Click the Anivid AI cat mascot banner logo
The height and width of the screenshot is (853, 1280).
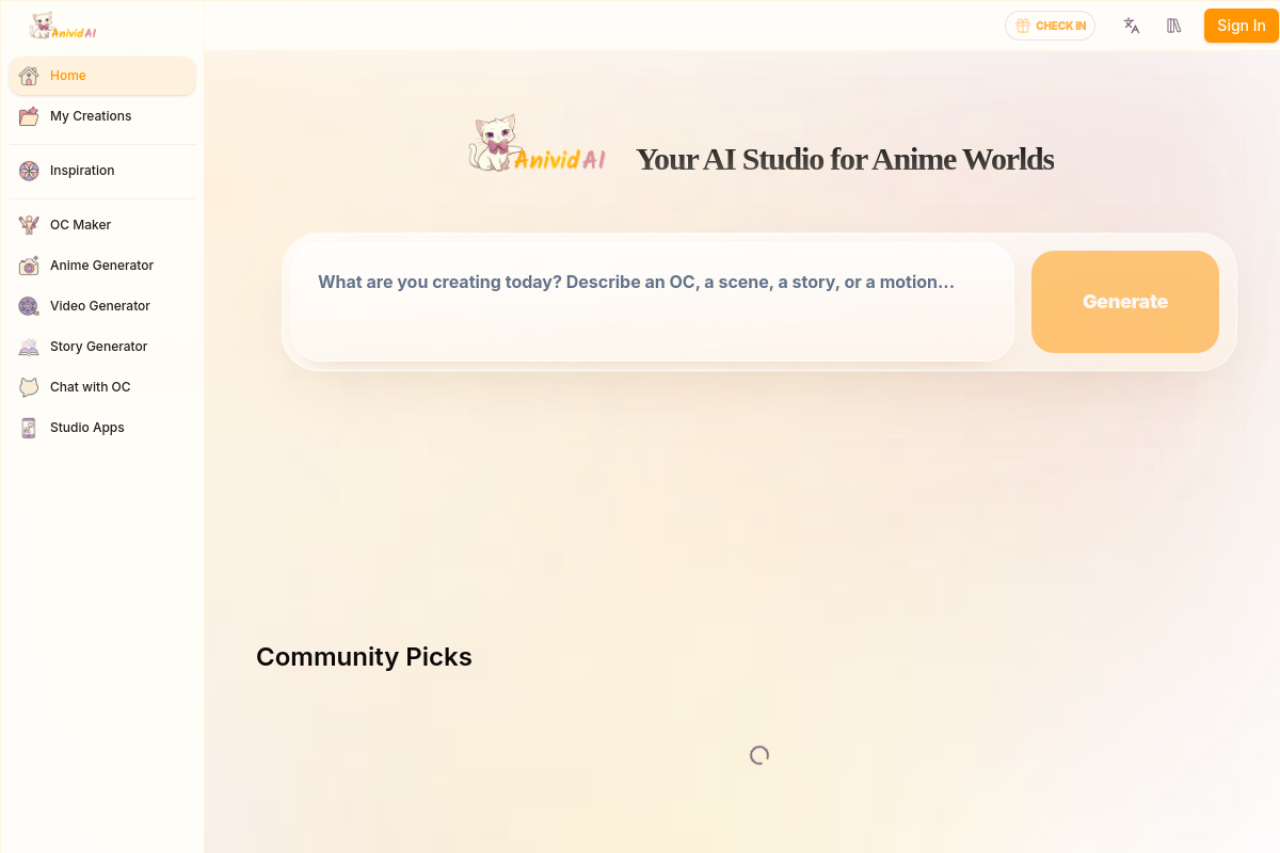[x=537, y=144]
